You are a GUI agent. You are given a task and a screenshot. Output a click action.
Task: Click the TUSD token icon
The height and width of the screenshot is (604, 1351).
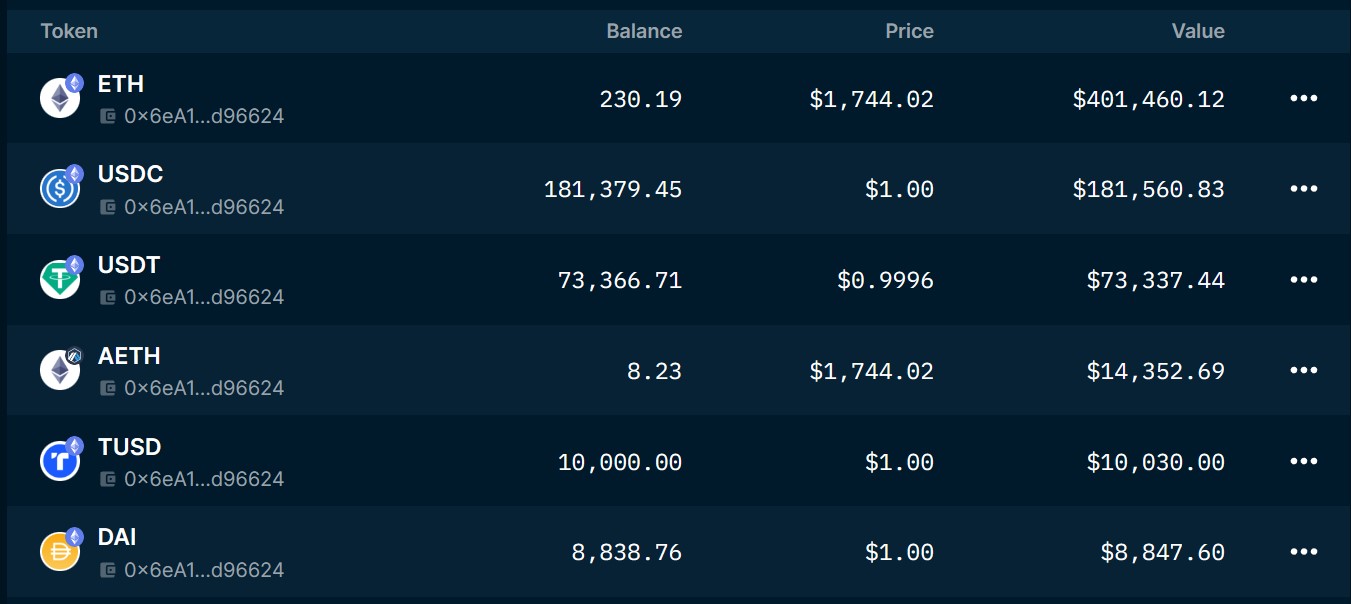click(59, 461)
